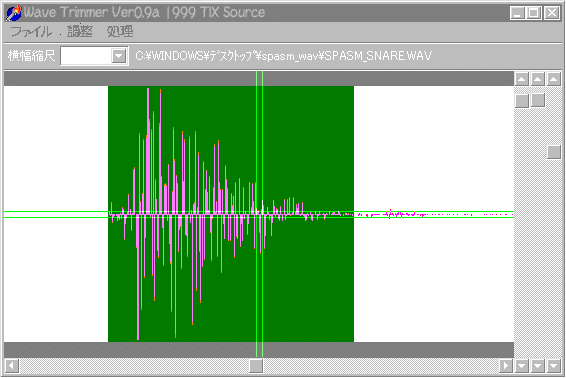This screenshot has width=566, height=378.
Task: Click the up arrow of the rightmost vertical scrollbar
Action: [x=554, y=79]
